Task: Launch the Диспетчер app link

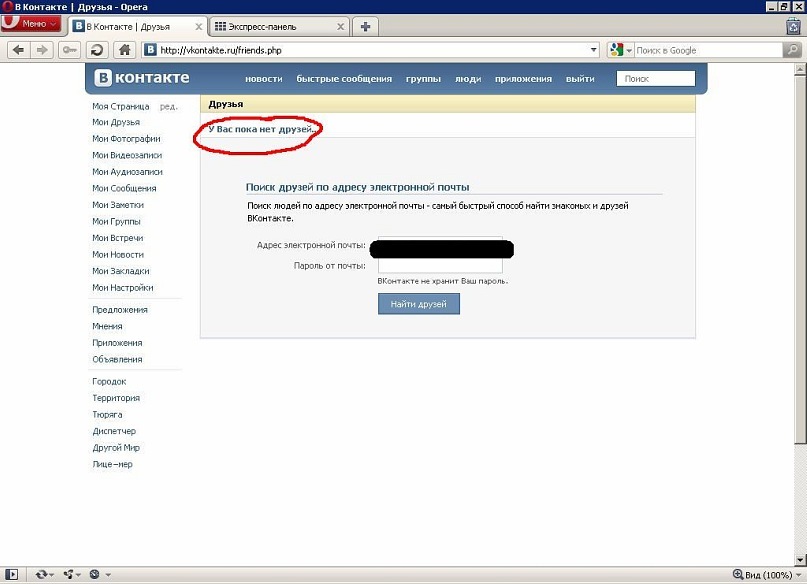Action: 114,431
